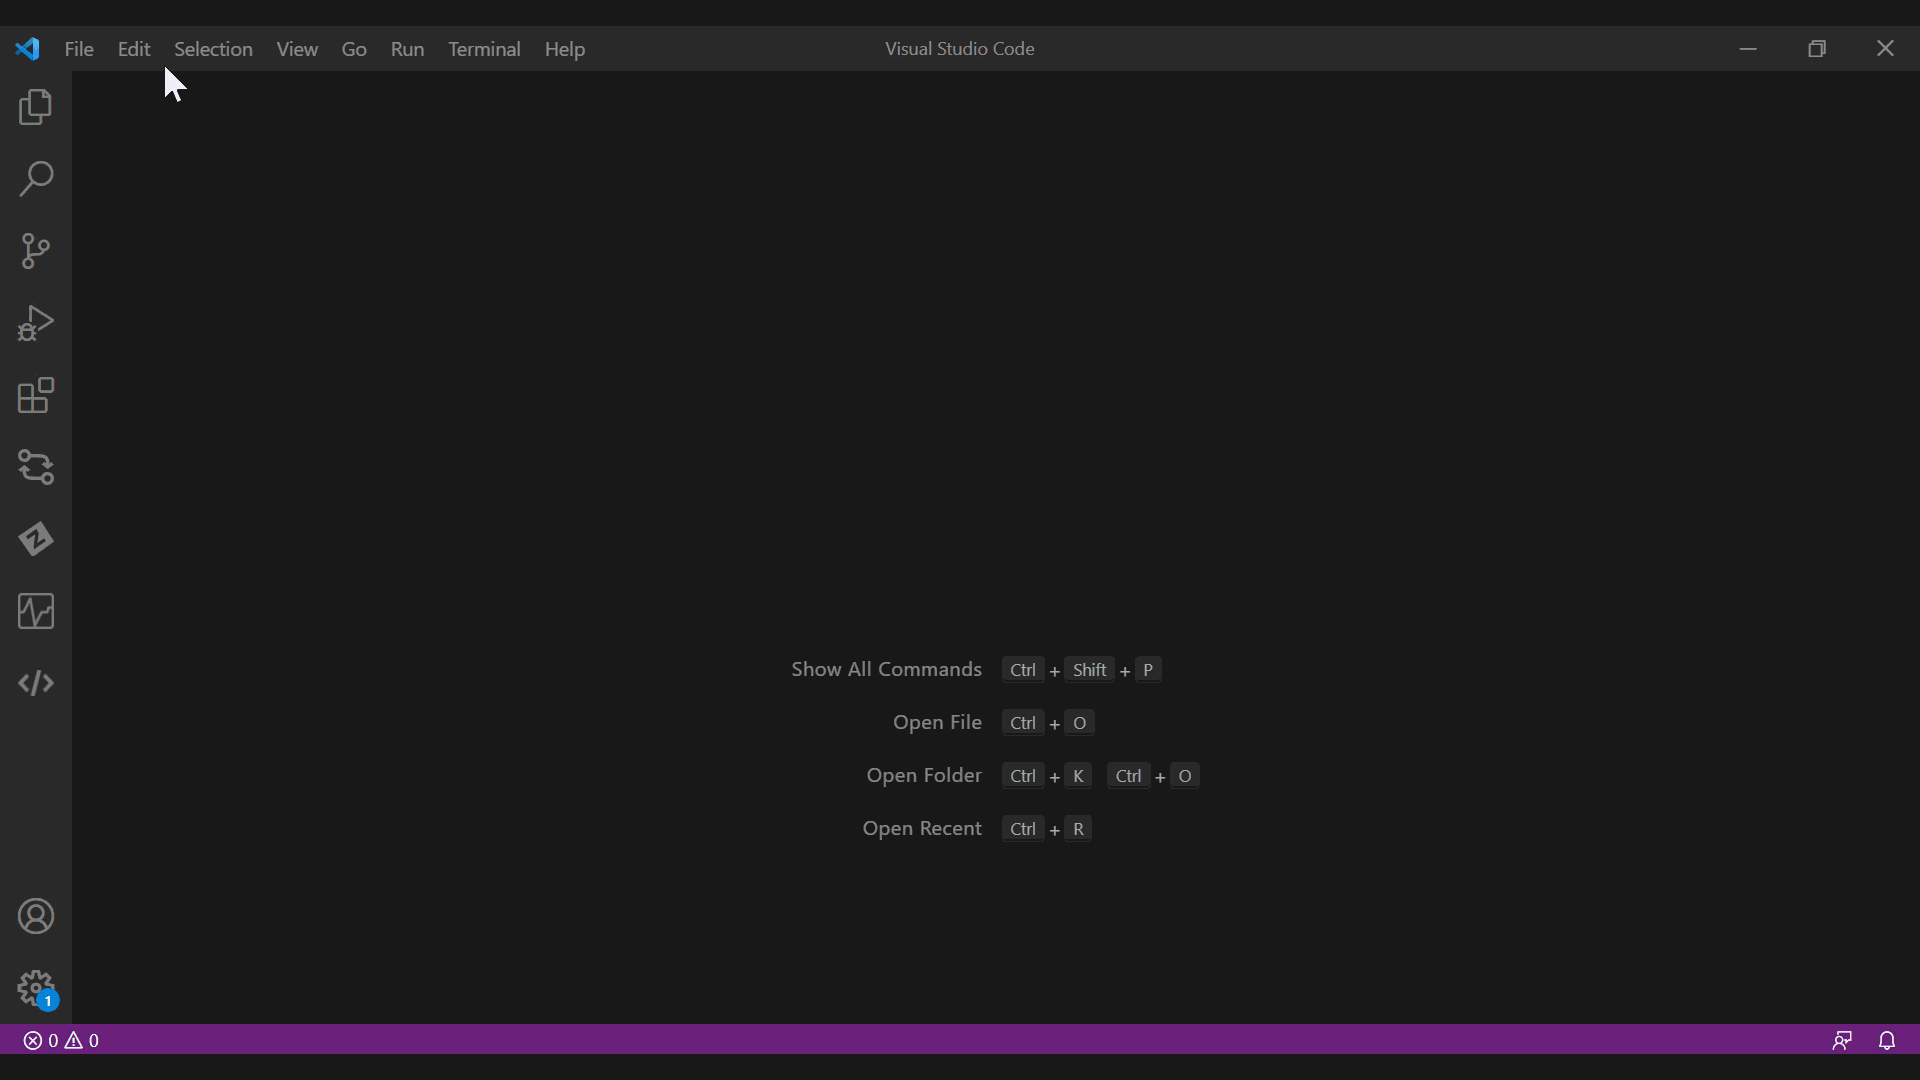Open the pull requests activity bar icon
The height and width of the screenshot is (1080, 1920).
coord(36,467)
